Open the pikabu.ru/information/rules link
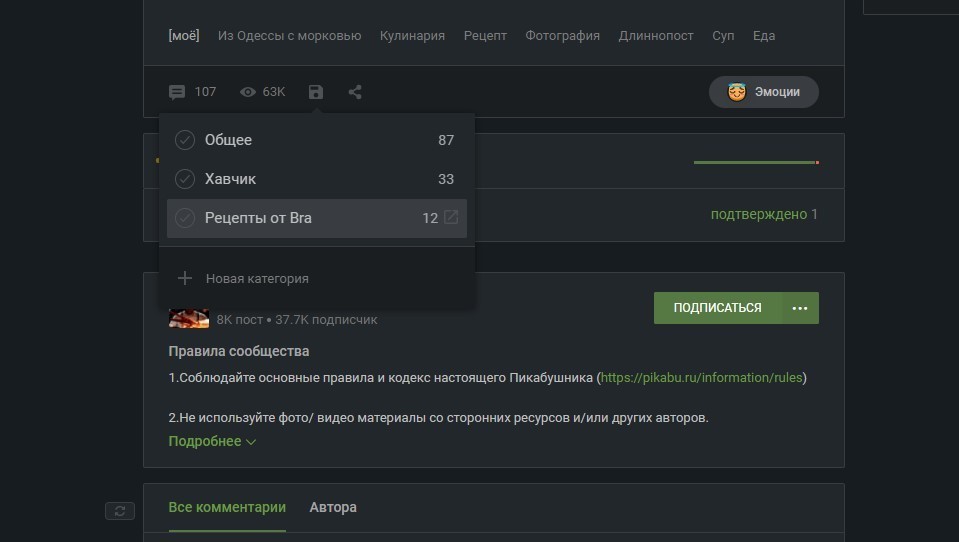Screen dimensions: 959x542 pyautogui.click(x=701, y=377)
